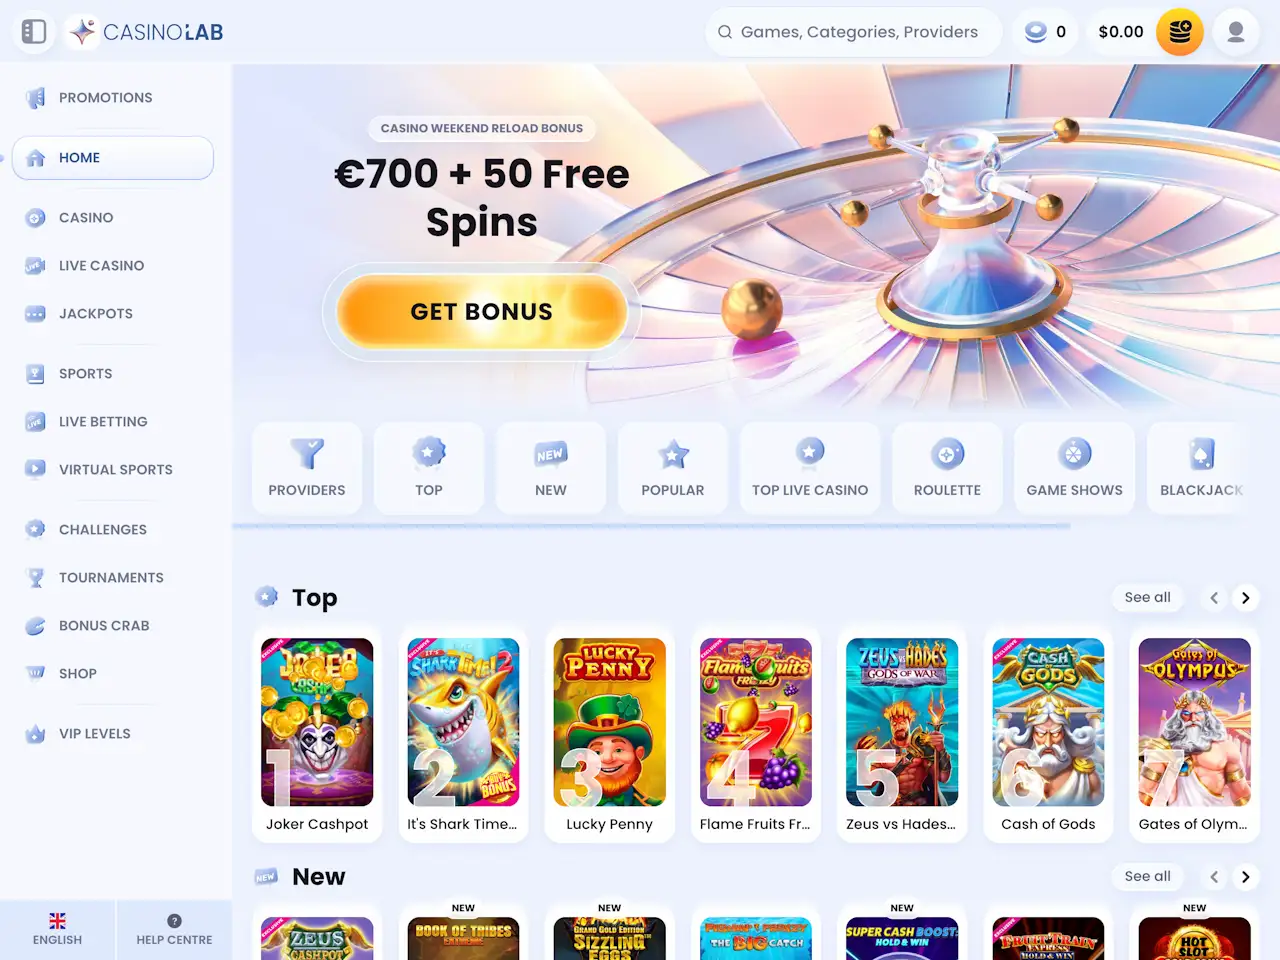
Task: Open the Providers filter category
Action: click(x=307, y=468)
